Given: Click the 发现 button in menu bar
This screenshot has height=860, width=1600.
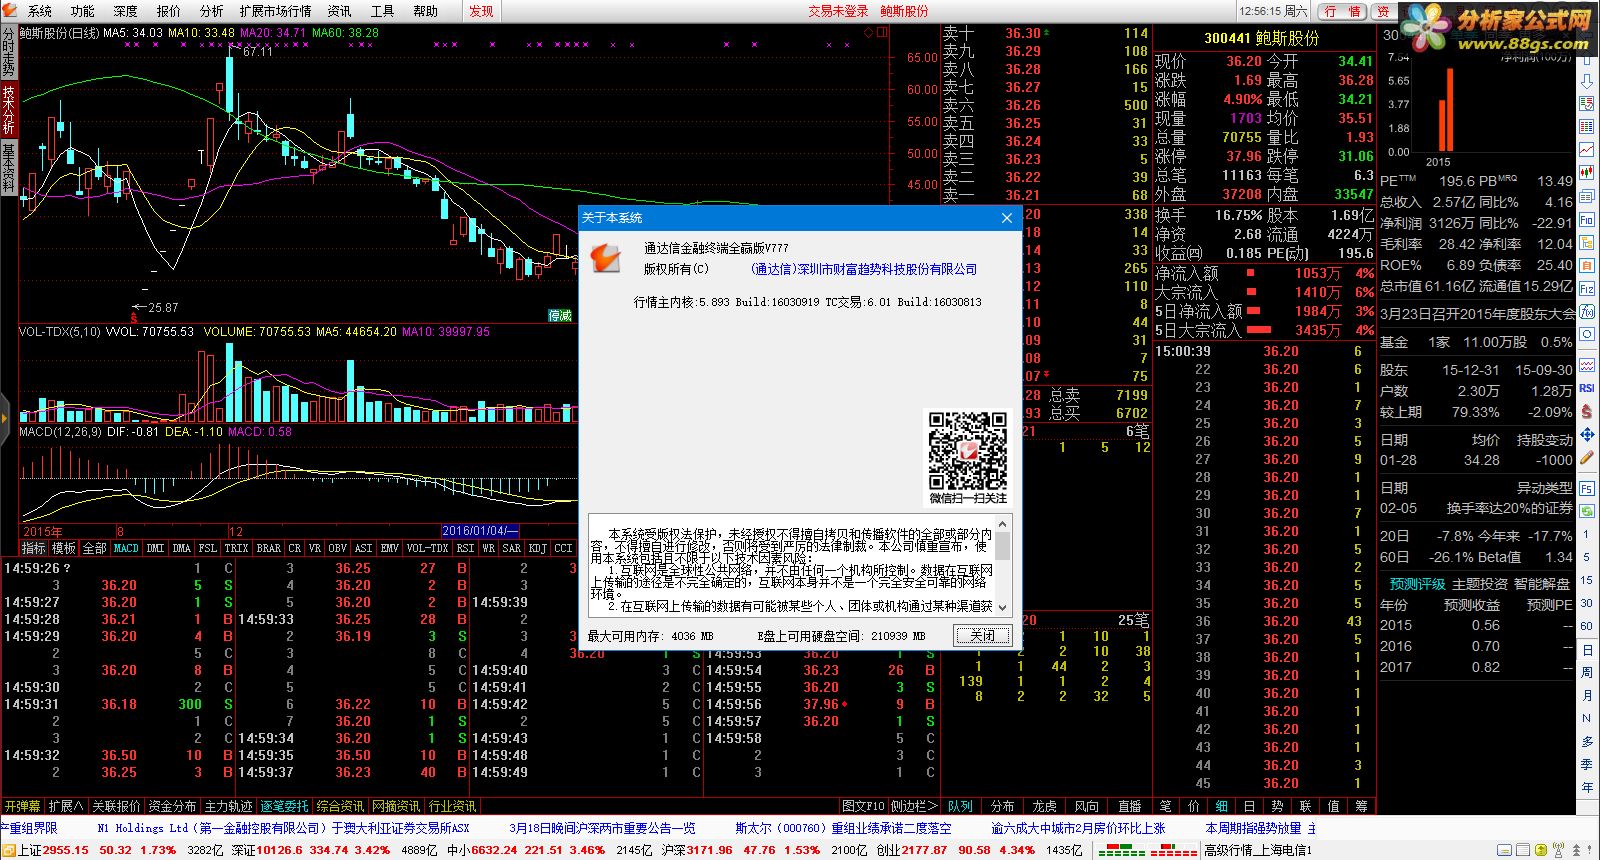Looking at the screenshot, I should [482, 11].
